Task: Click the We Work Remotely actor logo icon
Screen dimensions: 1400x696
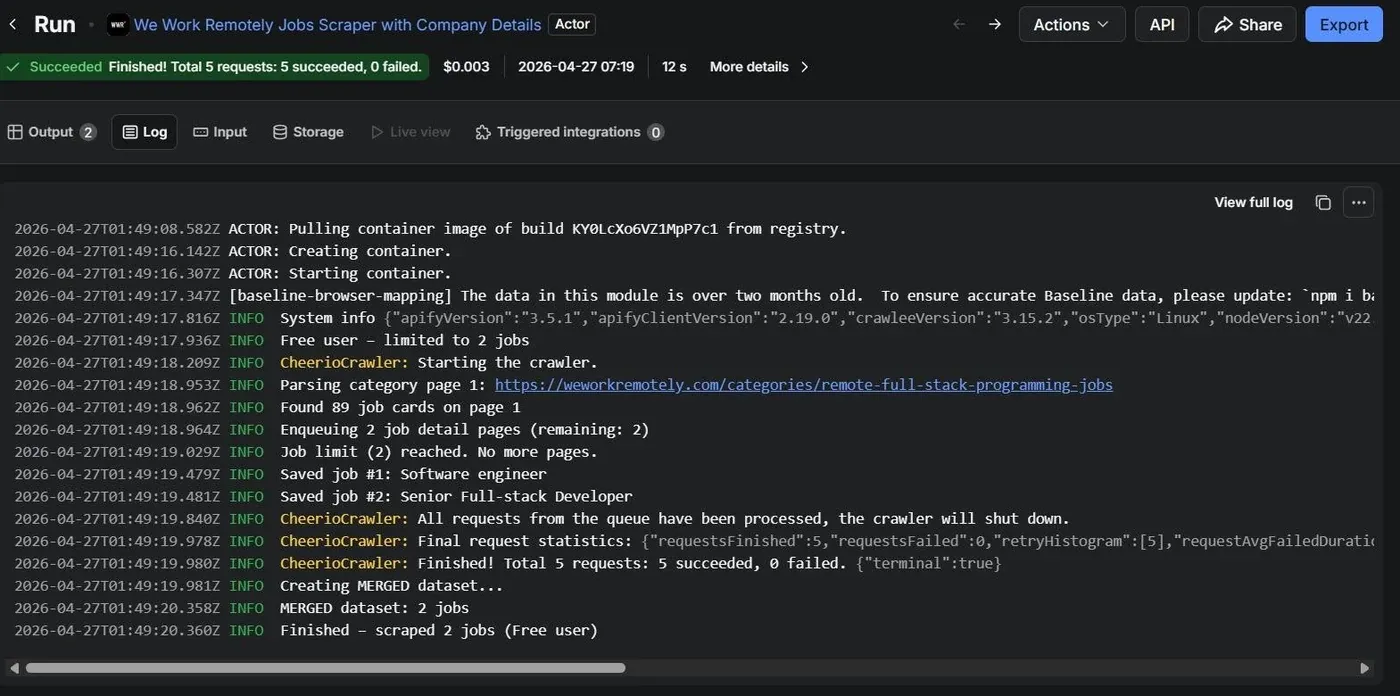Action: (x=118, y=24)
